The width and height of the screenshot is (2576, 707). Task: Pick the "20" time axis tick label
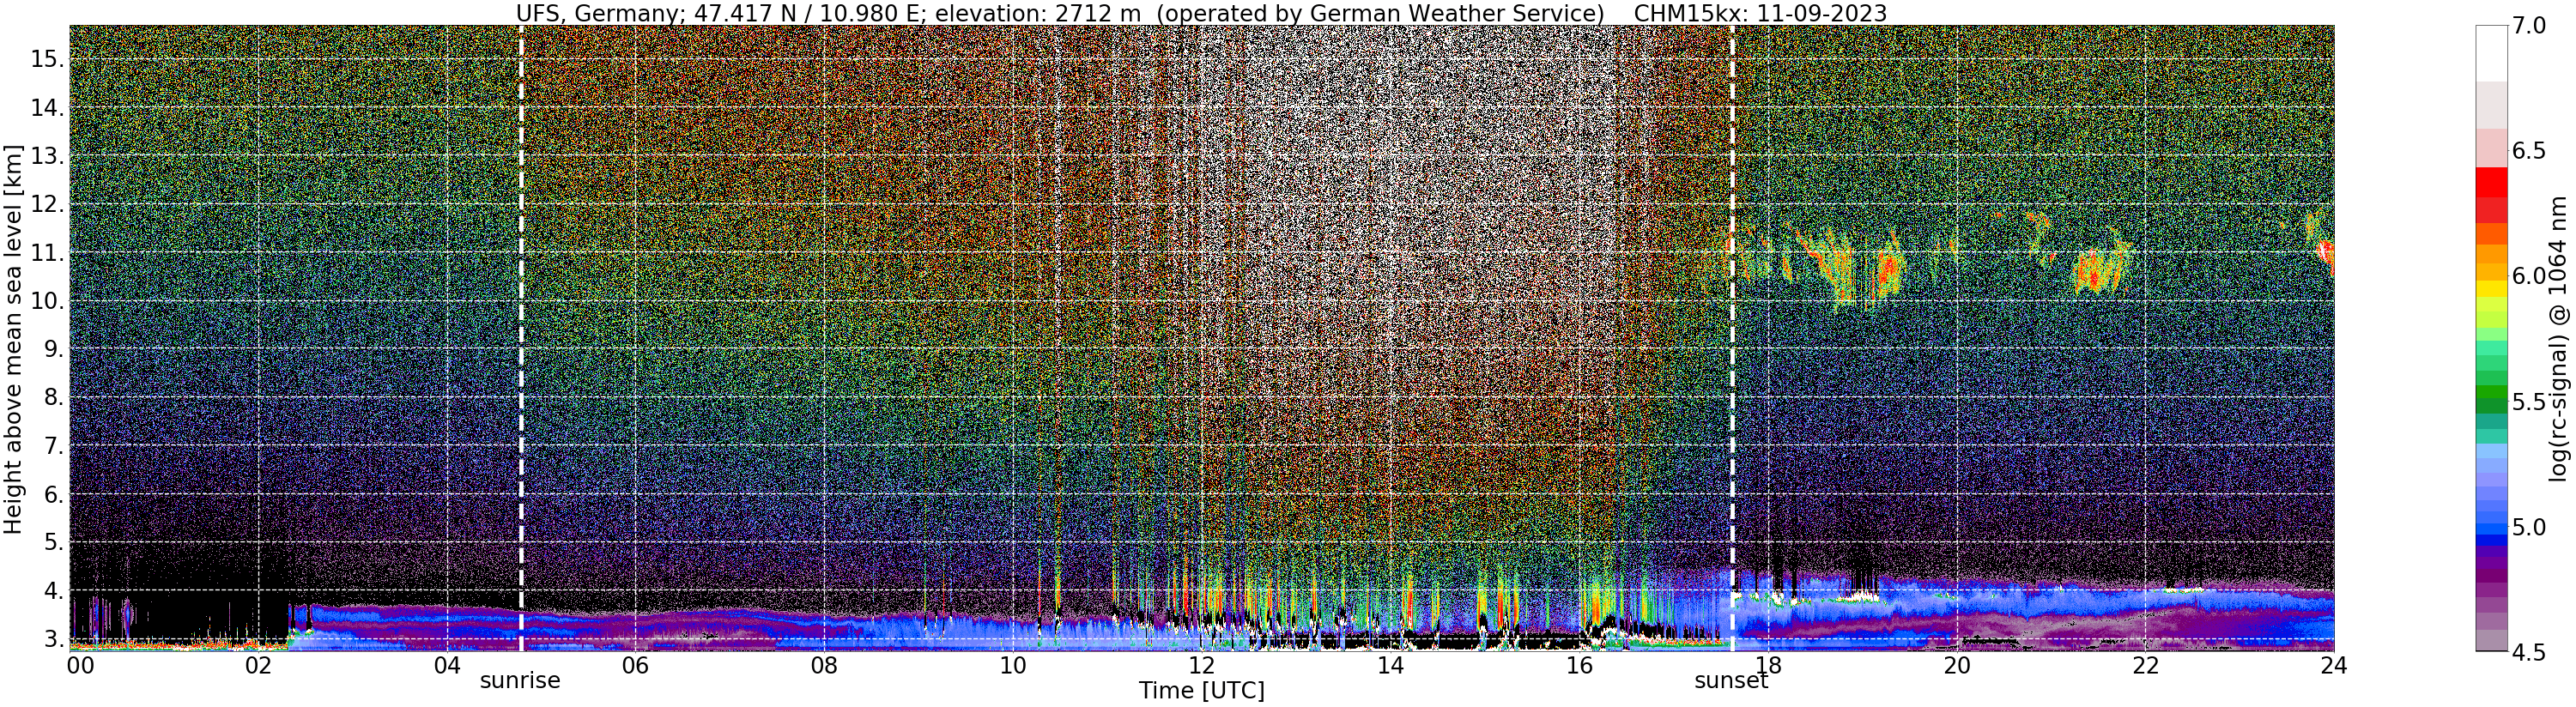[1956, 665]
